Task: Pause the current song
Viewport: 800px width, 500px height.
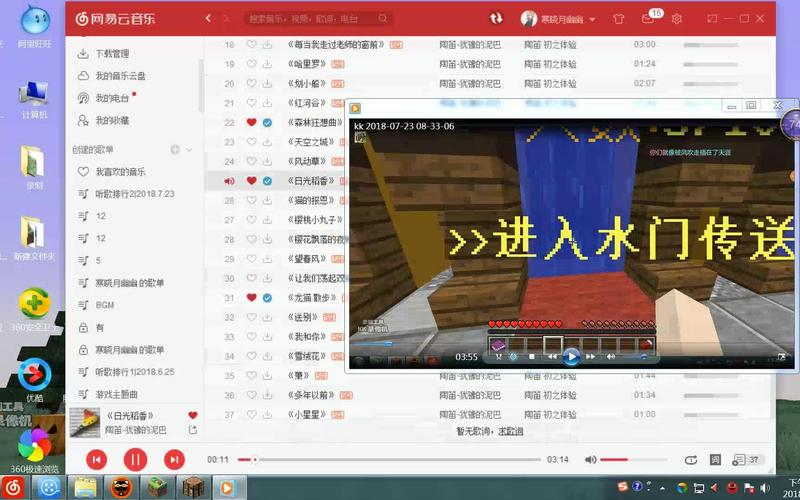Action: [135, 460]
